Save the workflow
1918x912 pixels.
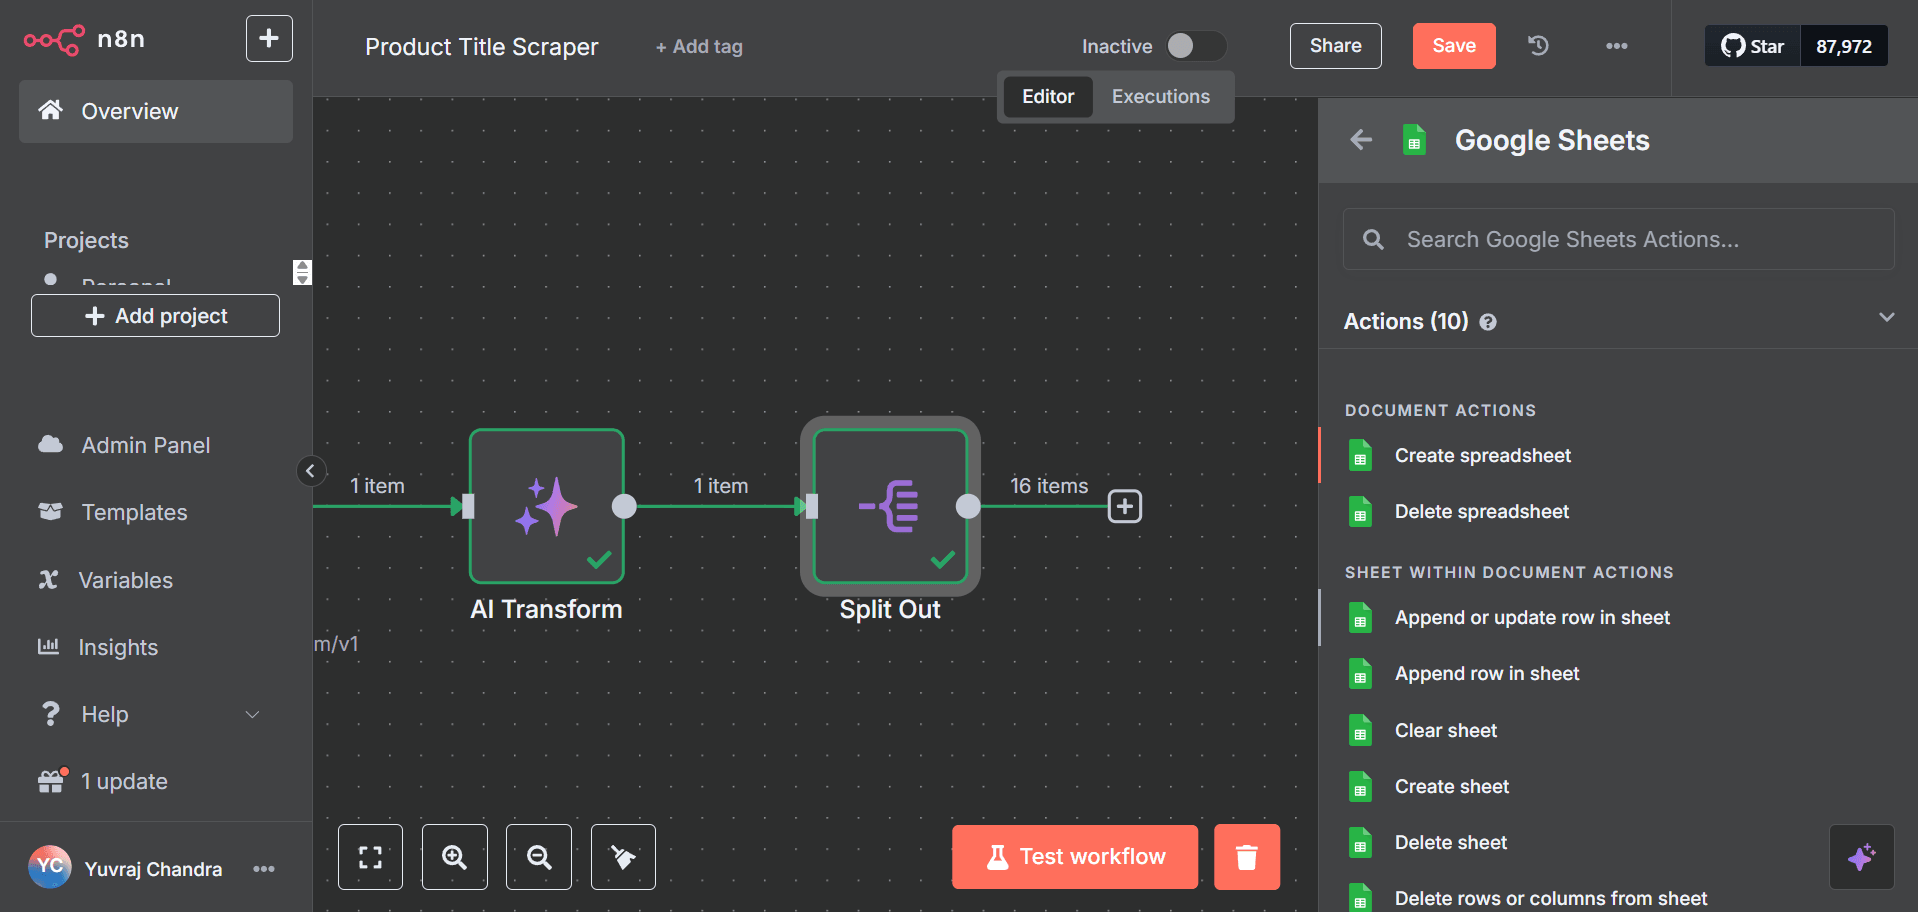click(x=1454, y=46)
